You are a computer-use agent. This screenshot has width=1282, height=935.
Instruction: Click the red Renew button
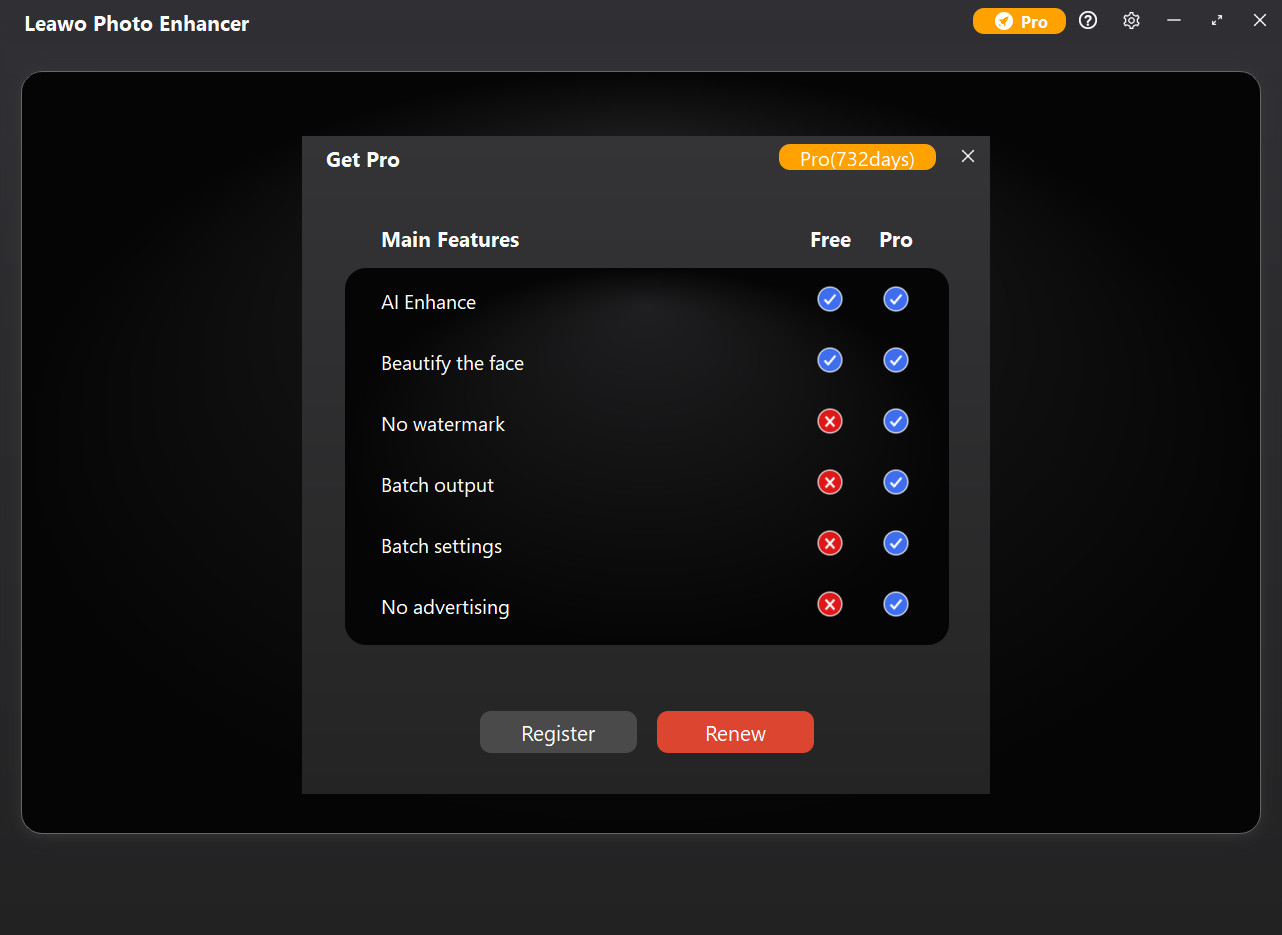point(735,732)
